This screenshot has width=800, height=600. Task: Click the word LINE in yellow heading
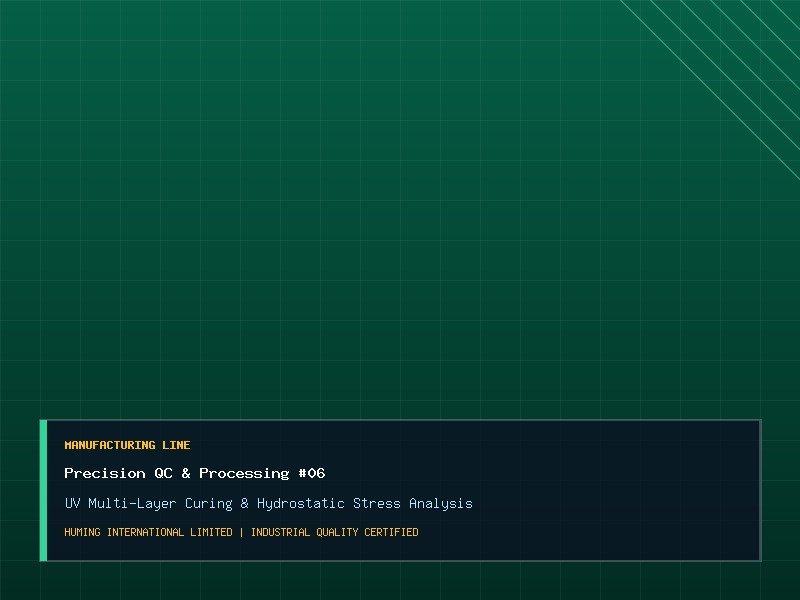[x=176, y=445]
